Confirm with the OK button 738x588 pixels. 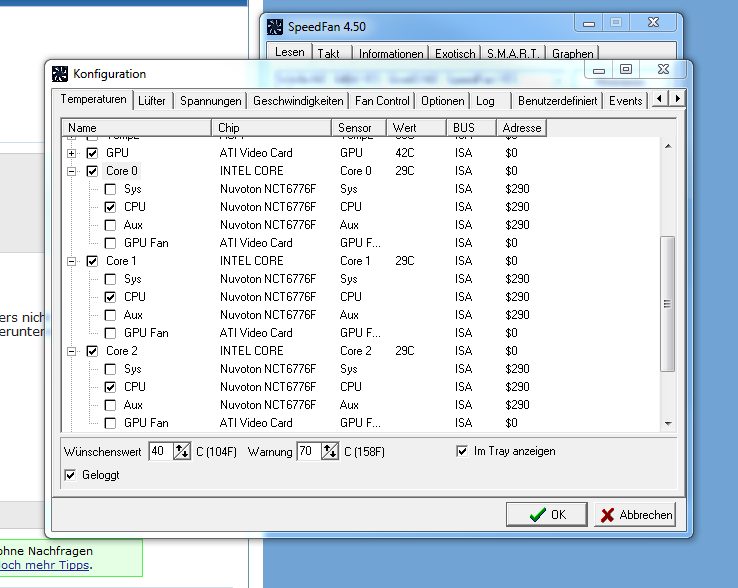click(x=546, y=515)
